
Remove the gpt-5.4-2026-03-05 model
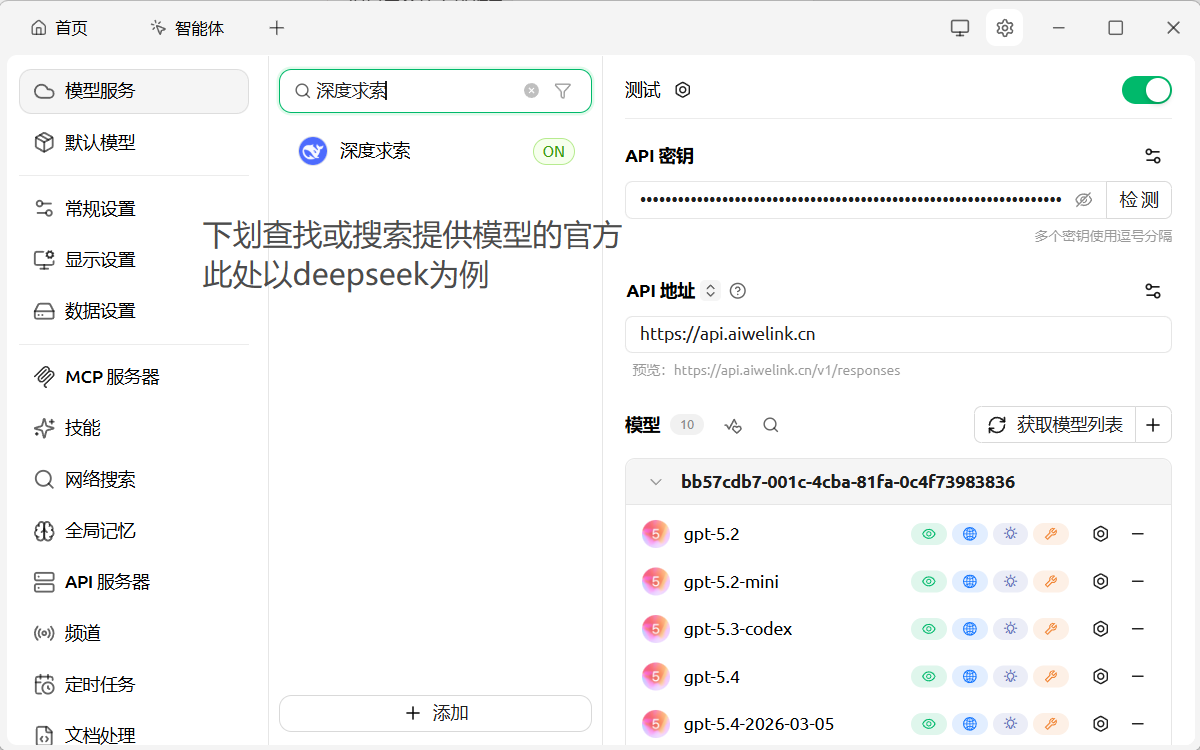point(1137,724)
